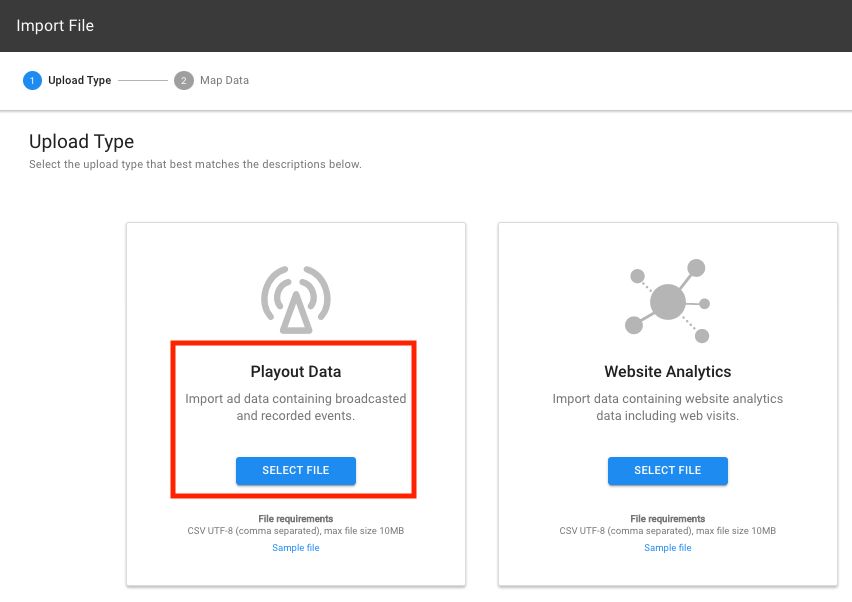Click the Website Analytics card title
852x602 pixels.
tap(667, 372)
